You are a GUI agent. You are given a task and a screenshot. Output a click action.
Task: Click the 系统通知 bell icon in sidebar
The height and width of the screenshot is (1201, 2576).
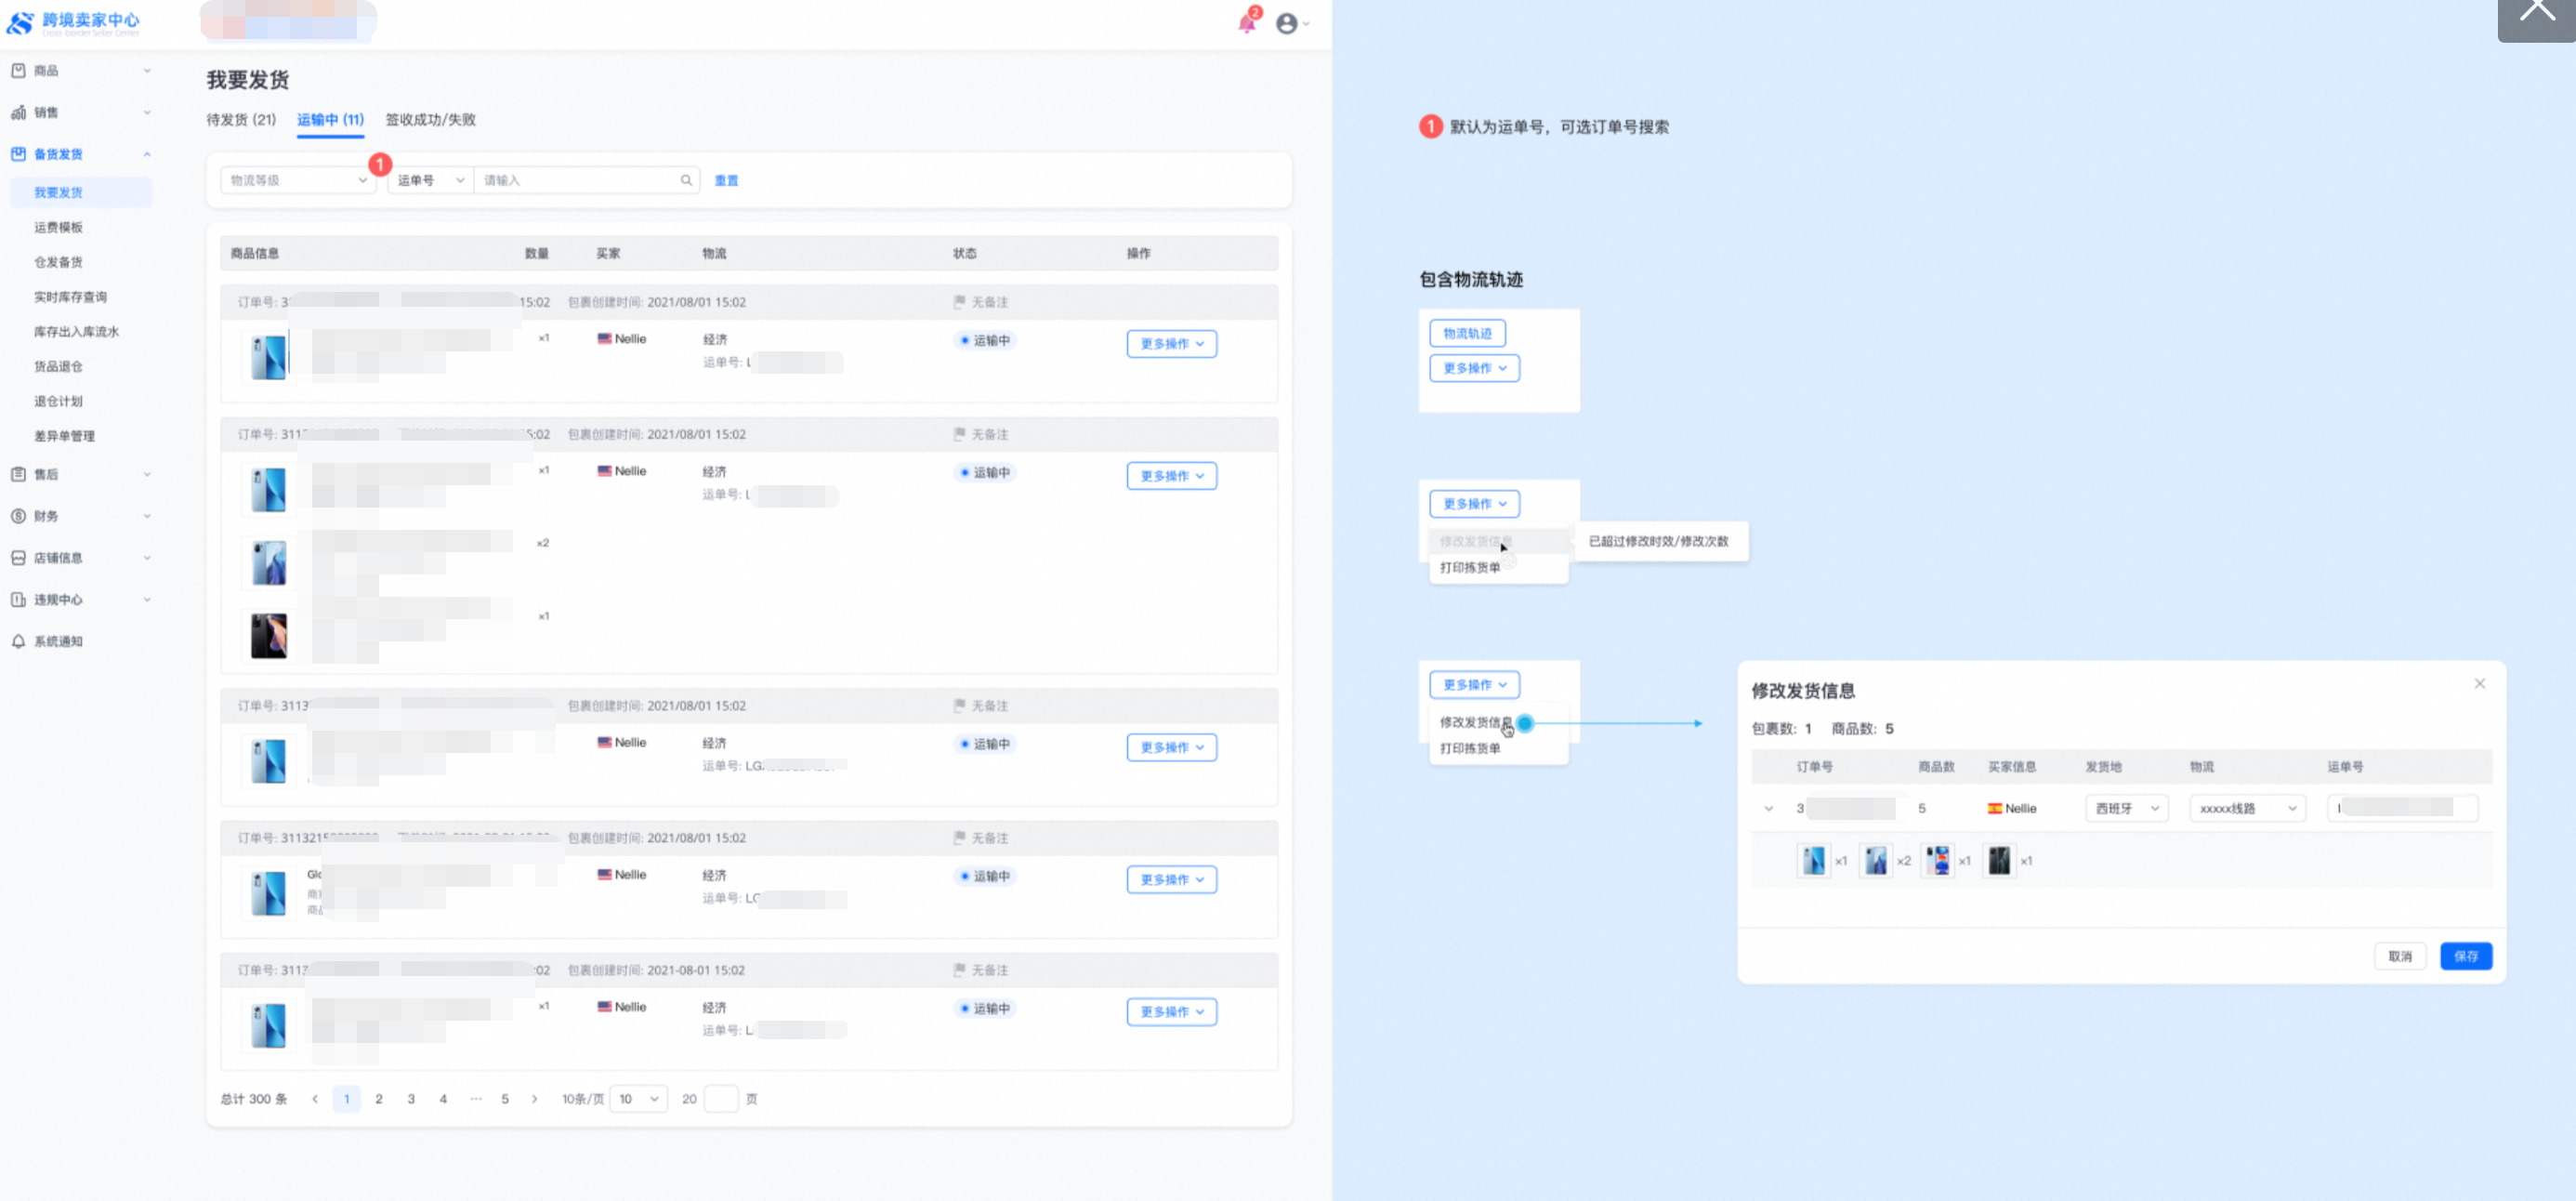click(18, 641)
